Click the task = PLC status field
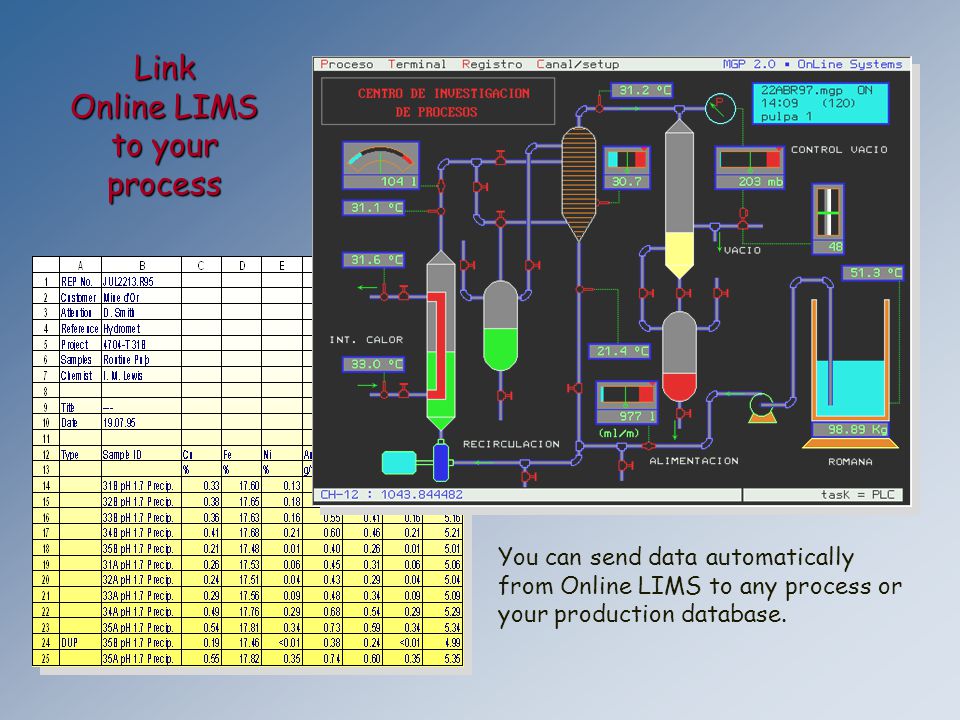 tap(823, 495)
